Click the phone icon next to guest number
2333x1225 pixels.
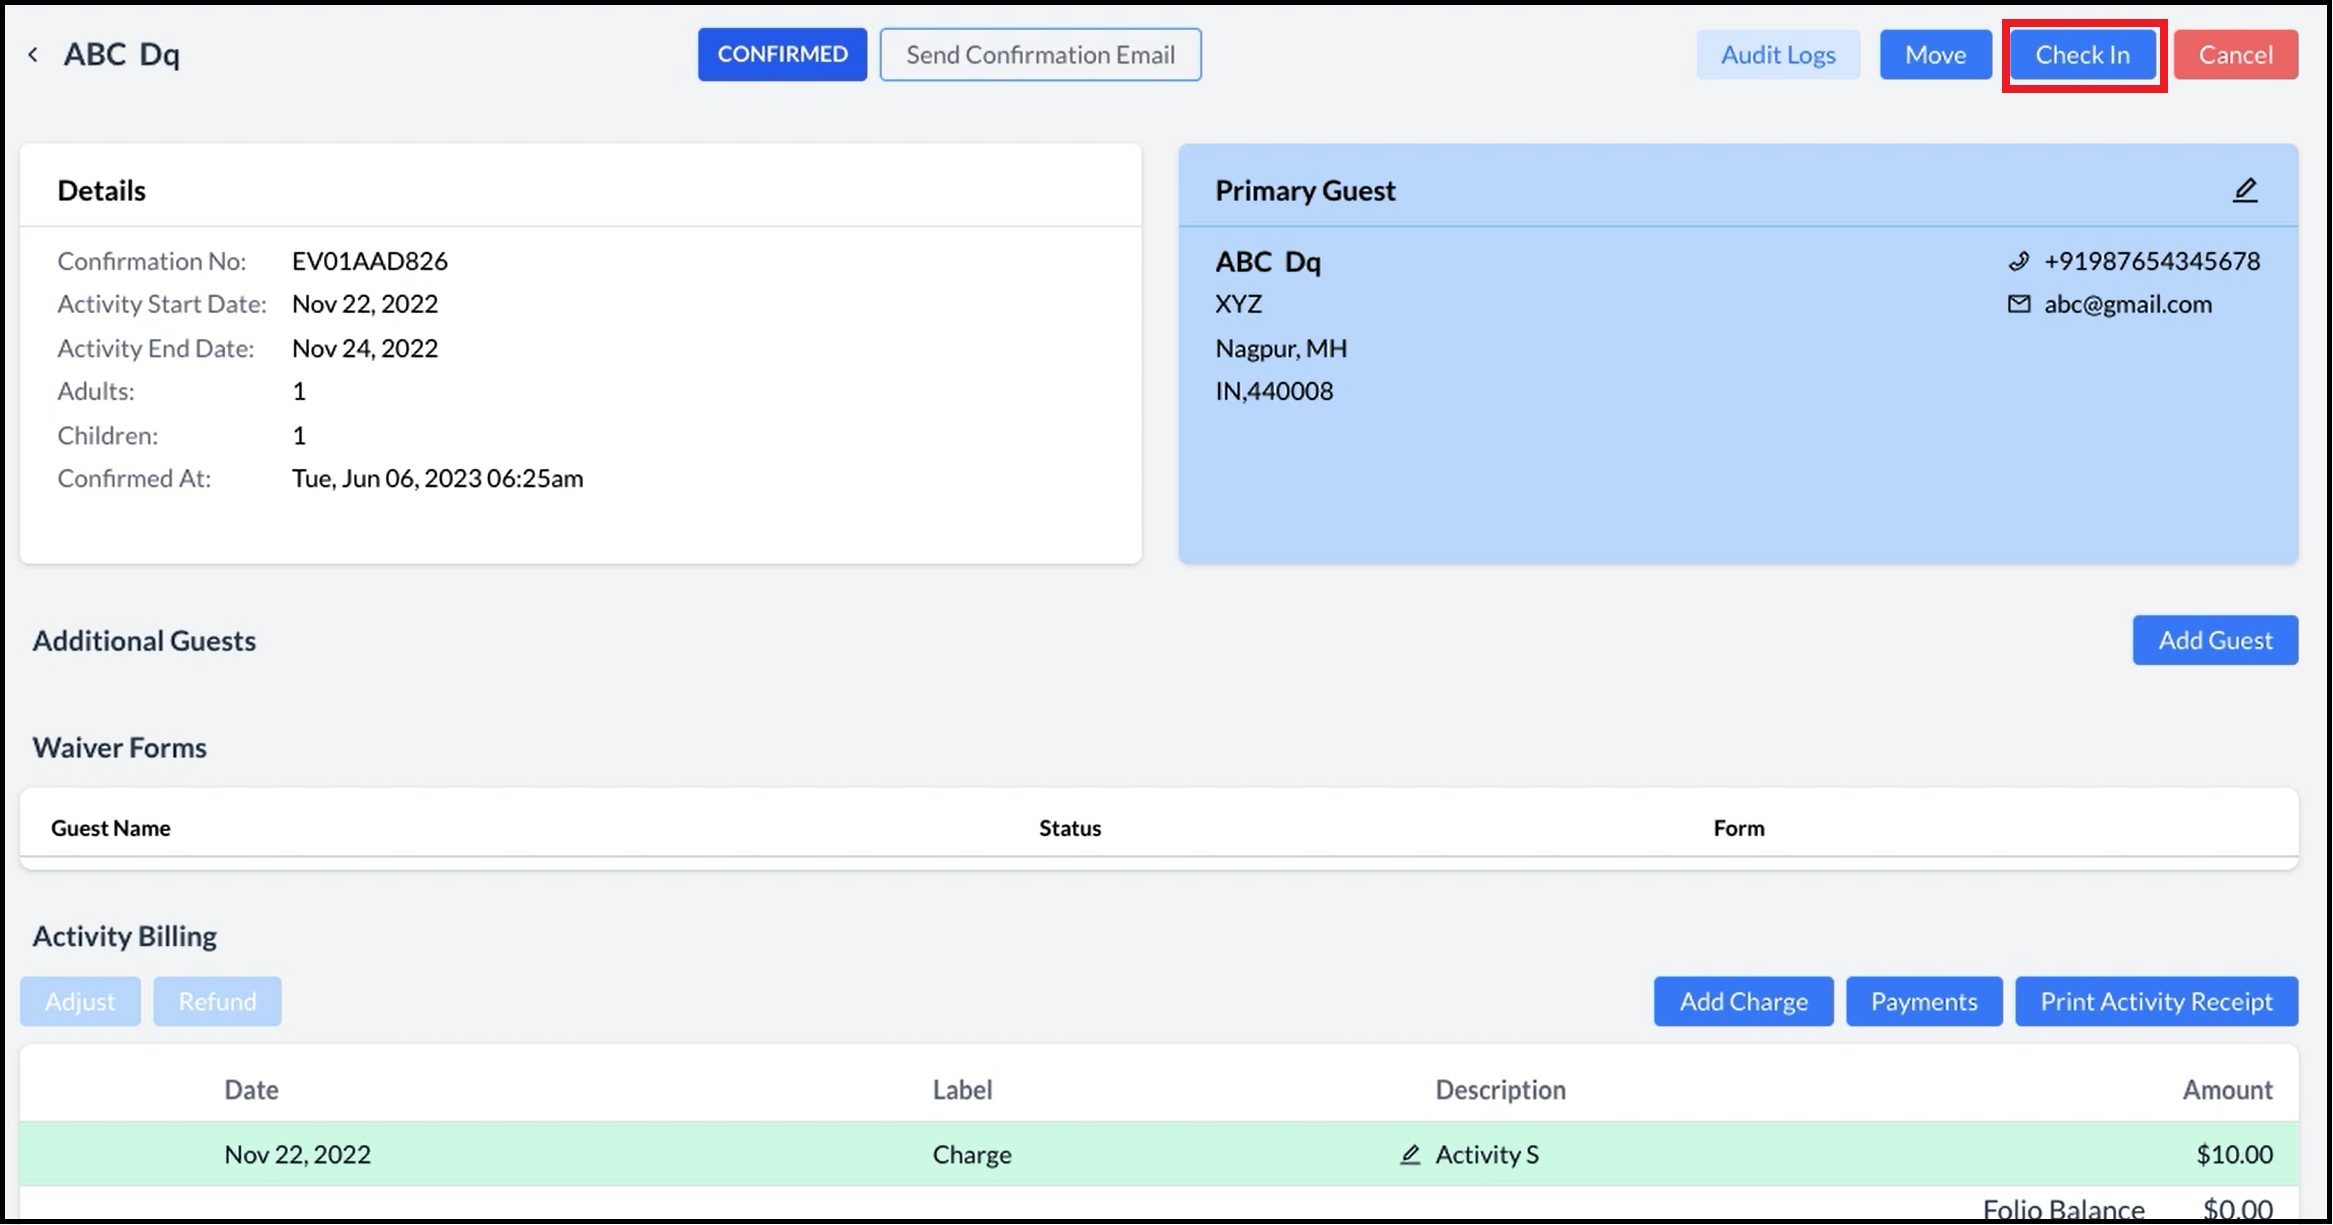(x=2018, y=262)
